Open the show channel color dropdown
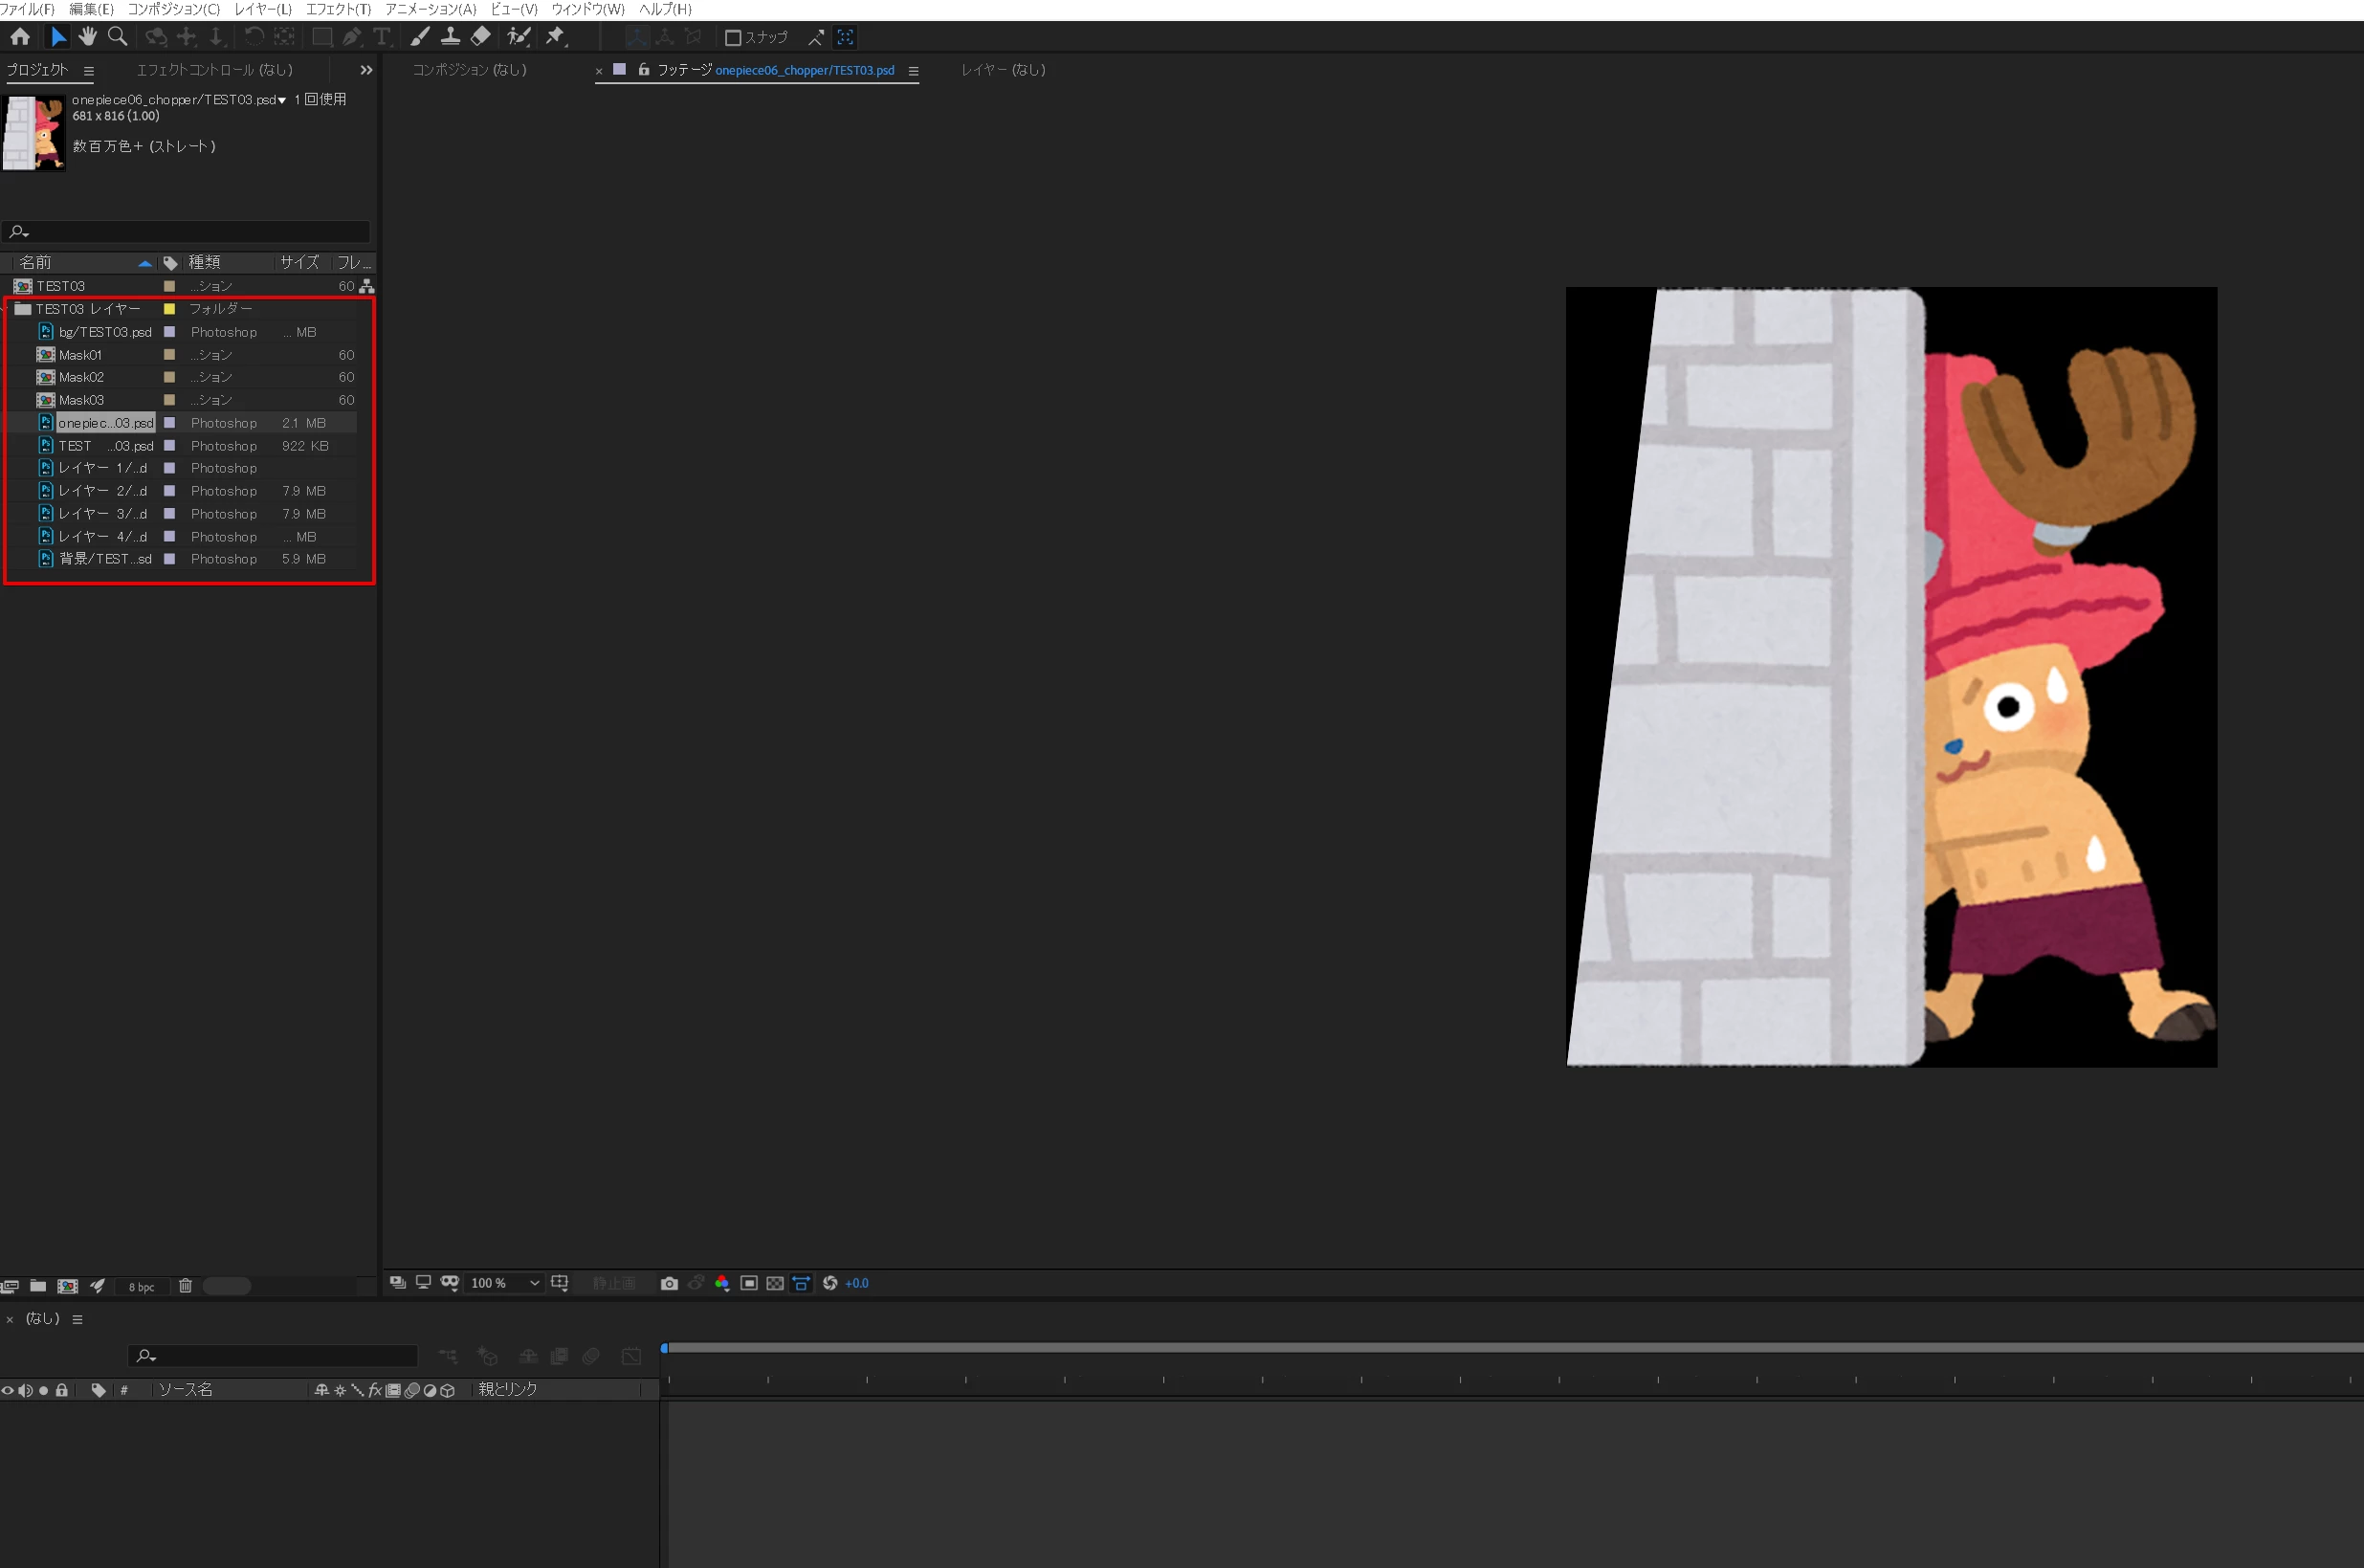 coord(722,1283)
